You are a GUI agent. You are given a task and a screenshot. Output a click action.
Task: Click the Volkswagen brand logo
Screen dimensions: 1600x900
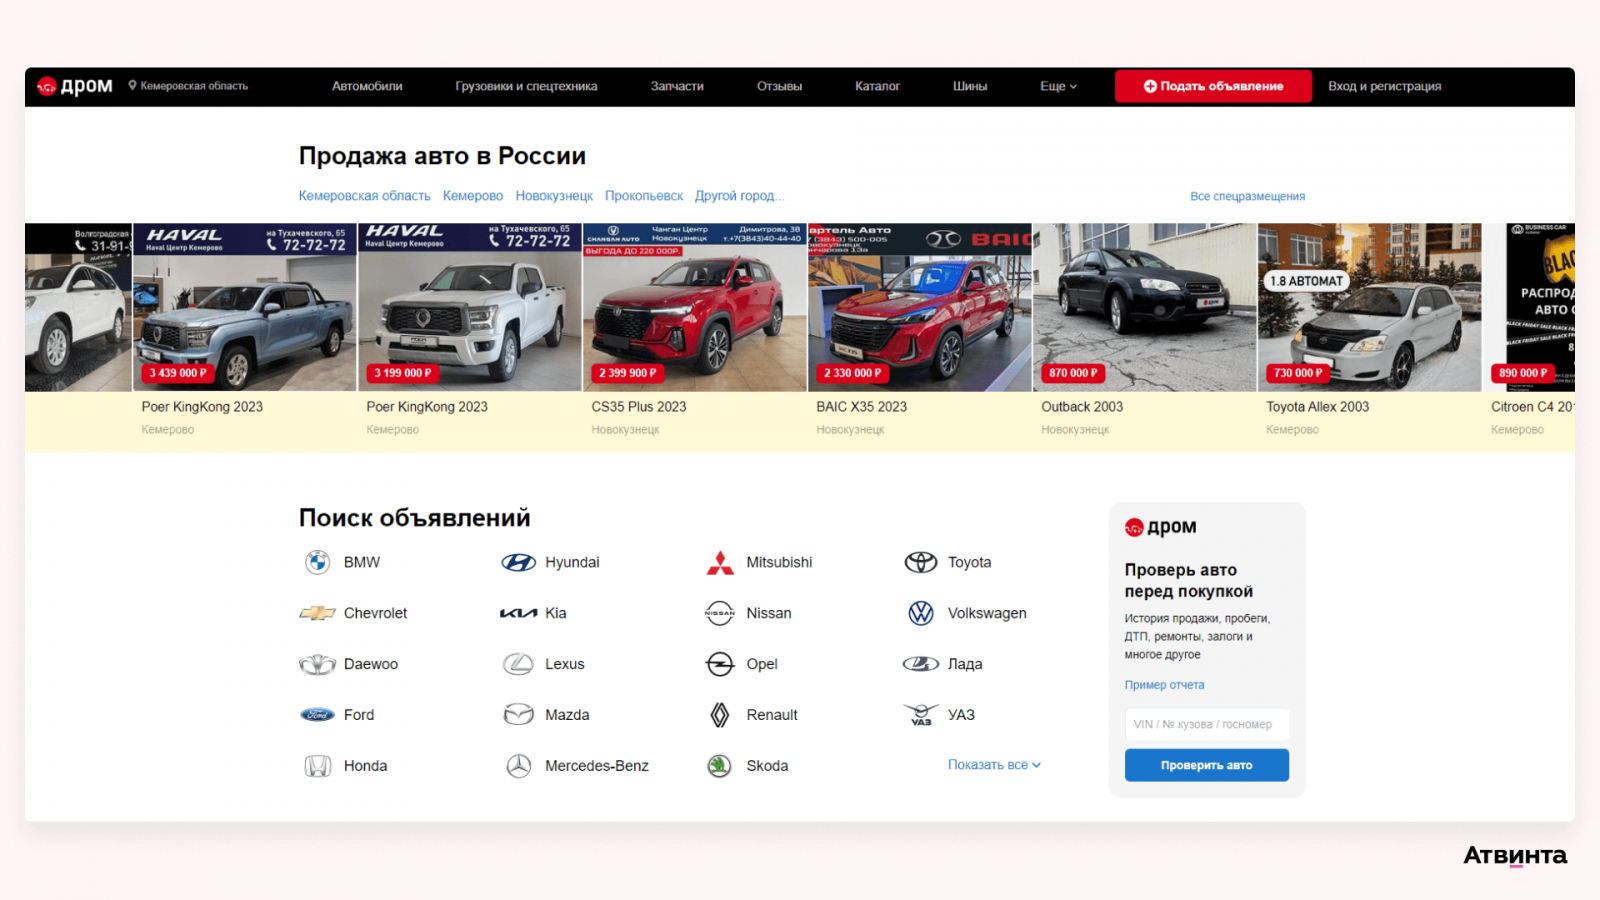(921, 613)
